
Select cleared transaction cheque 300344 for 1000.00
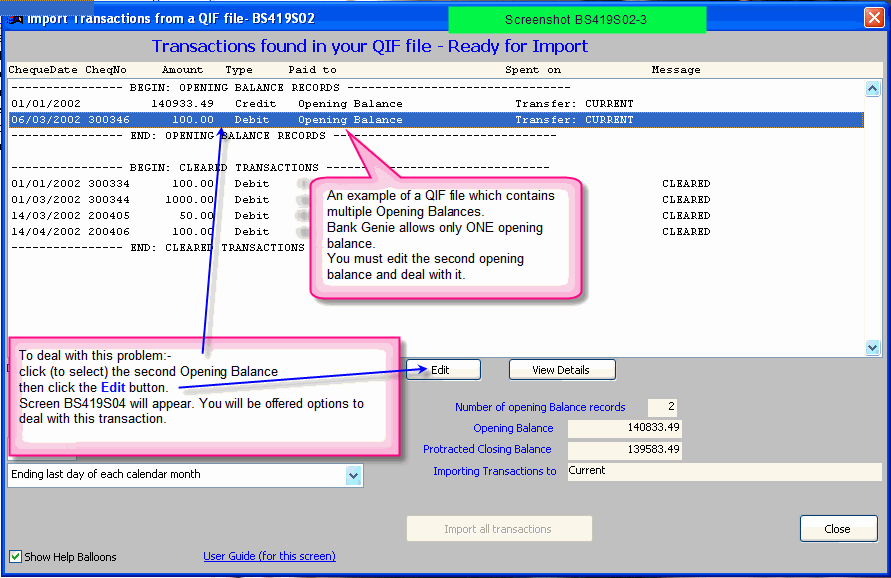coord(436,199)
